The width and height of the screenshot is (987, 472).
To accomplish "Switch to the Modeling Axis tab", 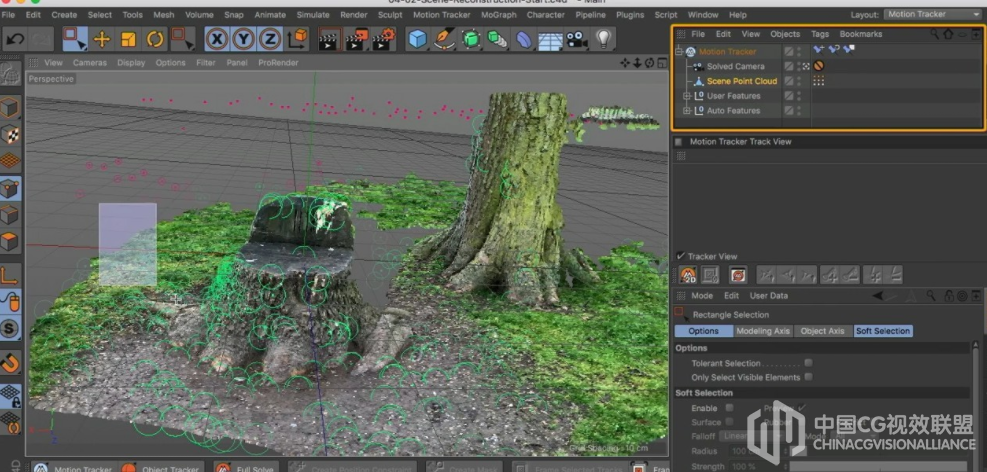I will (x=763, y=331).
